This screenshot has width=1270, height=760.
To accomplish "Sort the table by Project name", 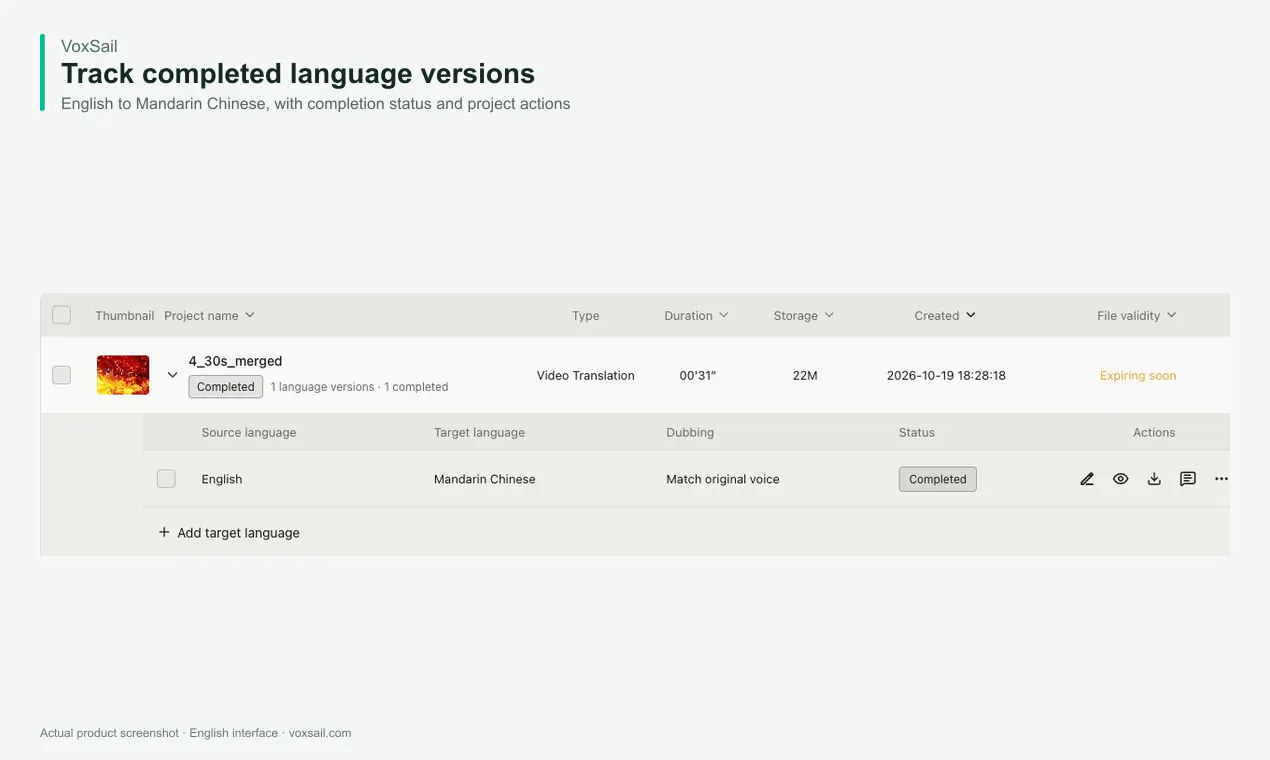I will pyautogui.click(x=209, y=316).
